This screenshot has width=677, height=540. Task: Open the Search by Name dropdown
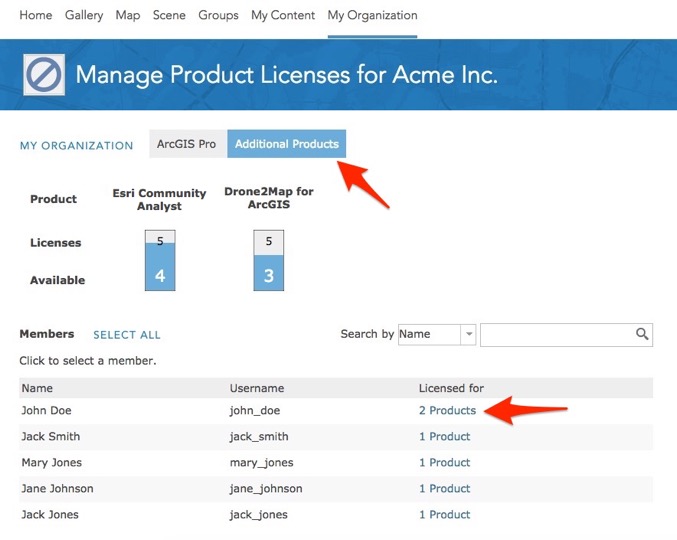point(436,334)
